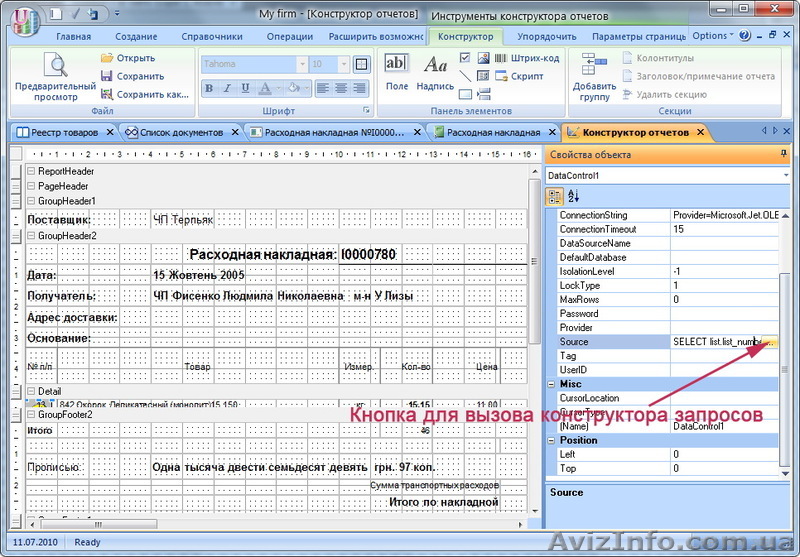Switch properties to categorized view
This screenshot has width=800, height=557.
555,196
